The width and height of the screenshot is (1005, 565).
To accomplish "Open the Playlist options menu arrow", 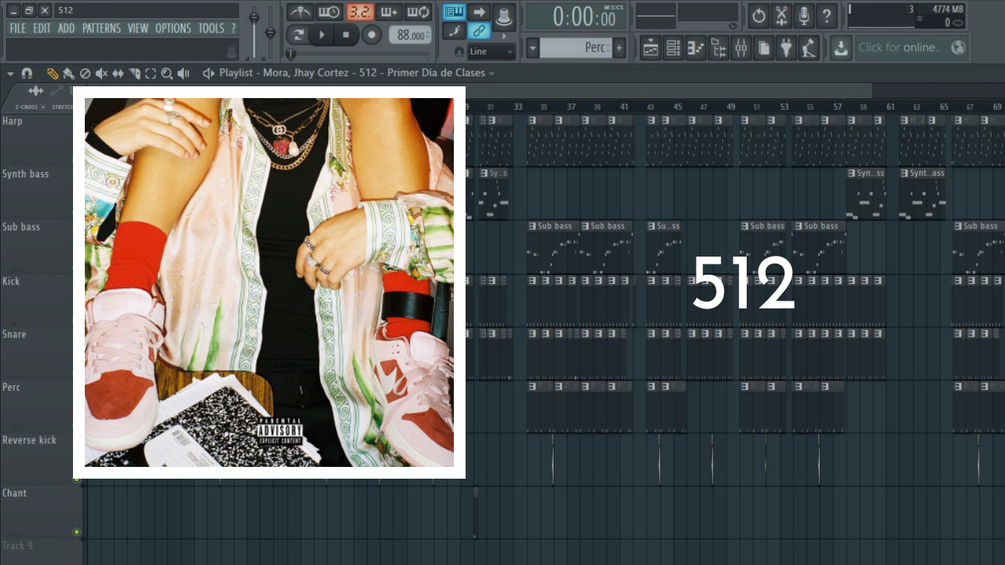I will (x=10, y=74).
